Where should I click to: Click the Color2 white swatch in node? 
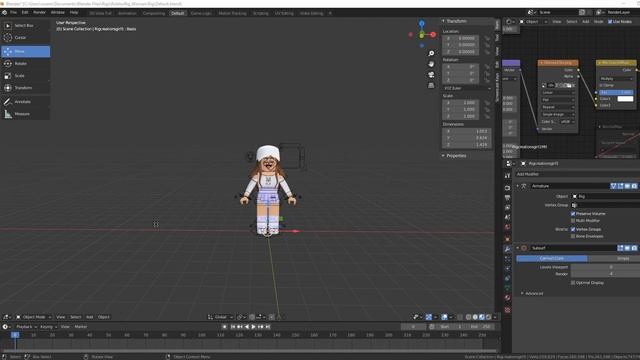point(625,99)
